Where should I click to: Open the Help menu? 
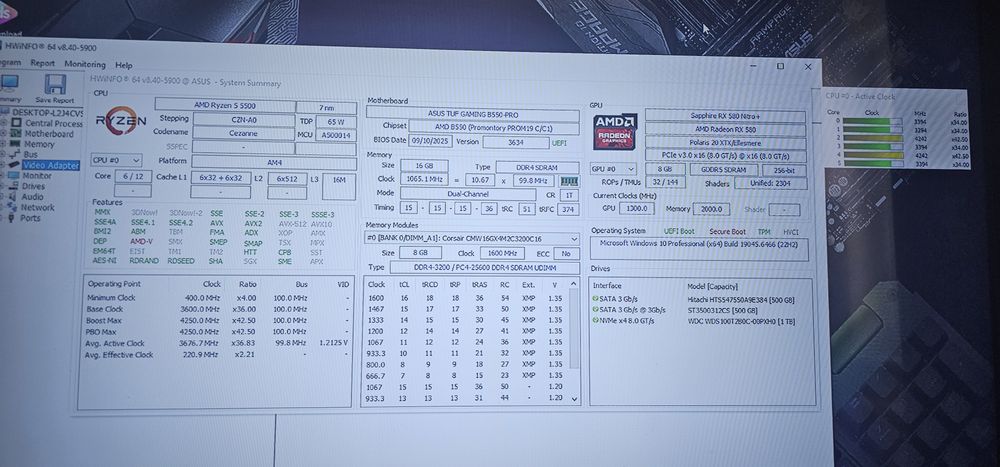point(124,65)
